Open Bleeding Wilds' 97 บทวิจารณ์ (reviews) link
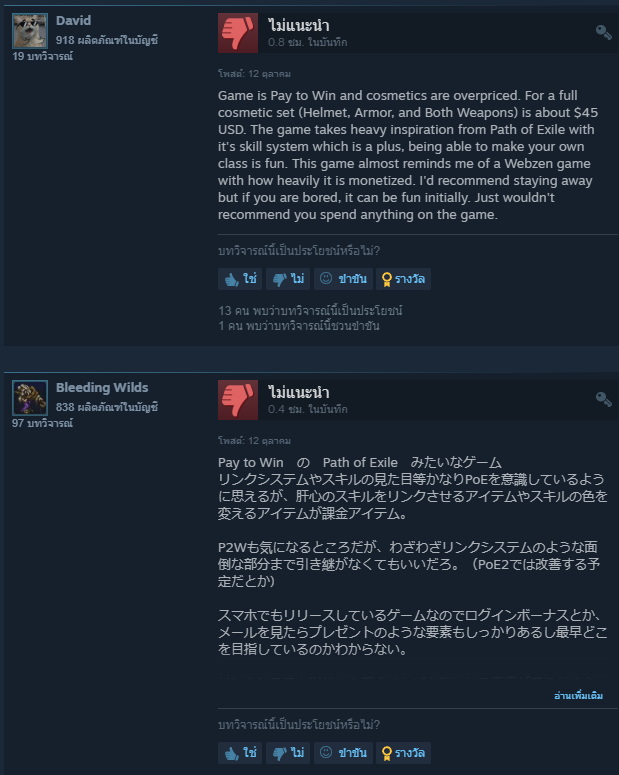Viewport: 619px width, 775px height. click(x=43, y=423)
